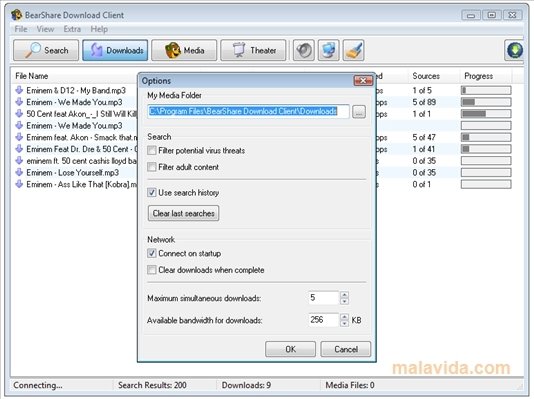Disable Use search history checkbox

coord(152,192)
